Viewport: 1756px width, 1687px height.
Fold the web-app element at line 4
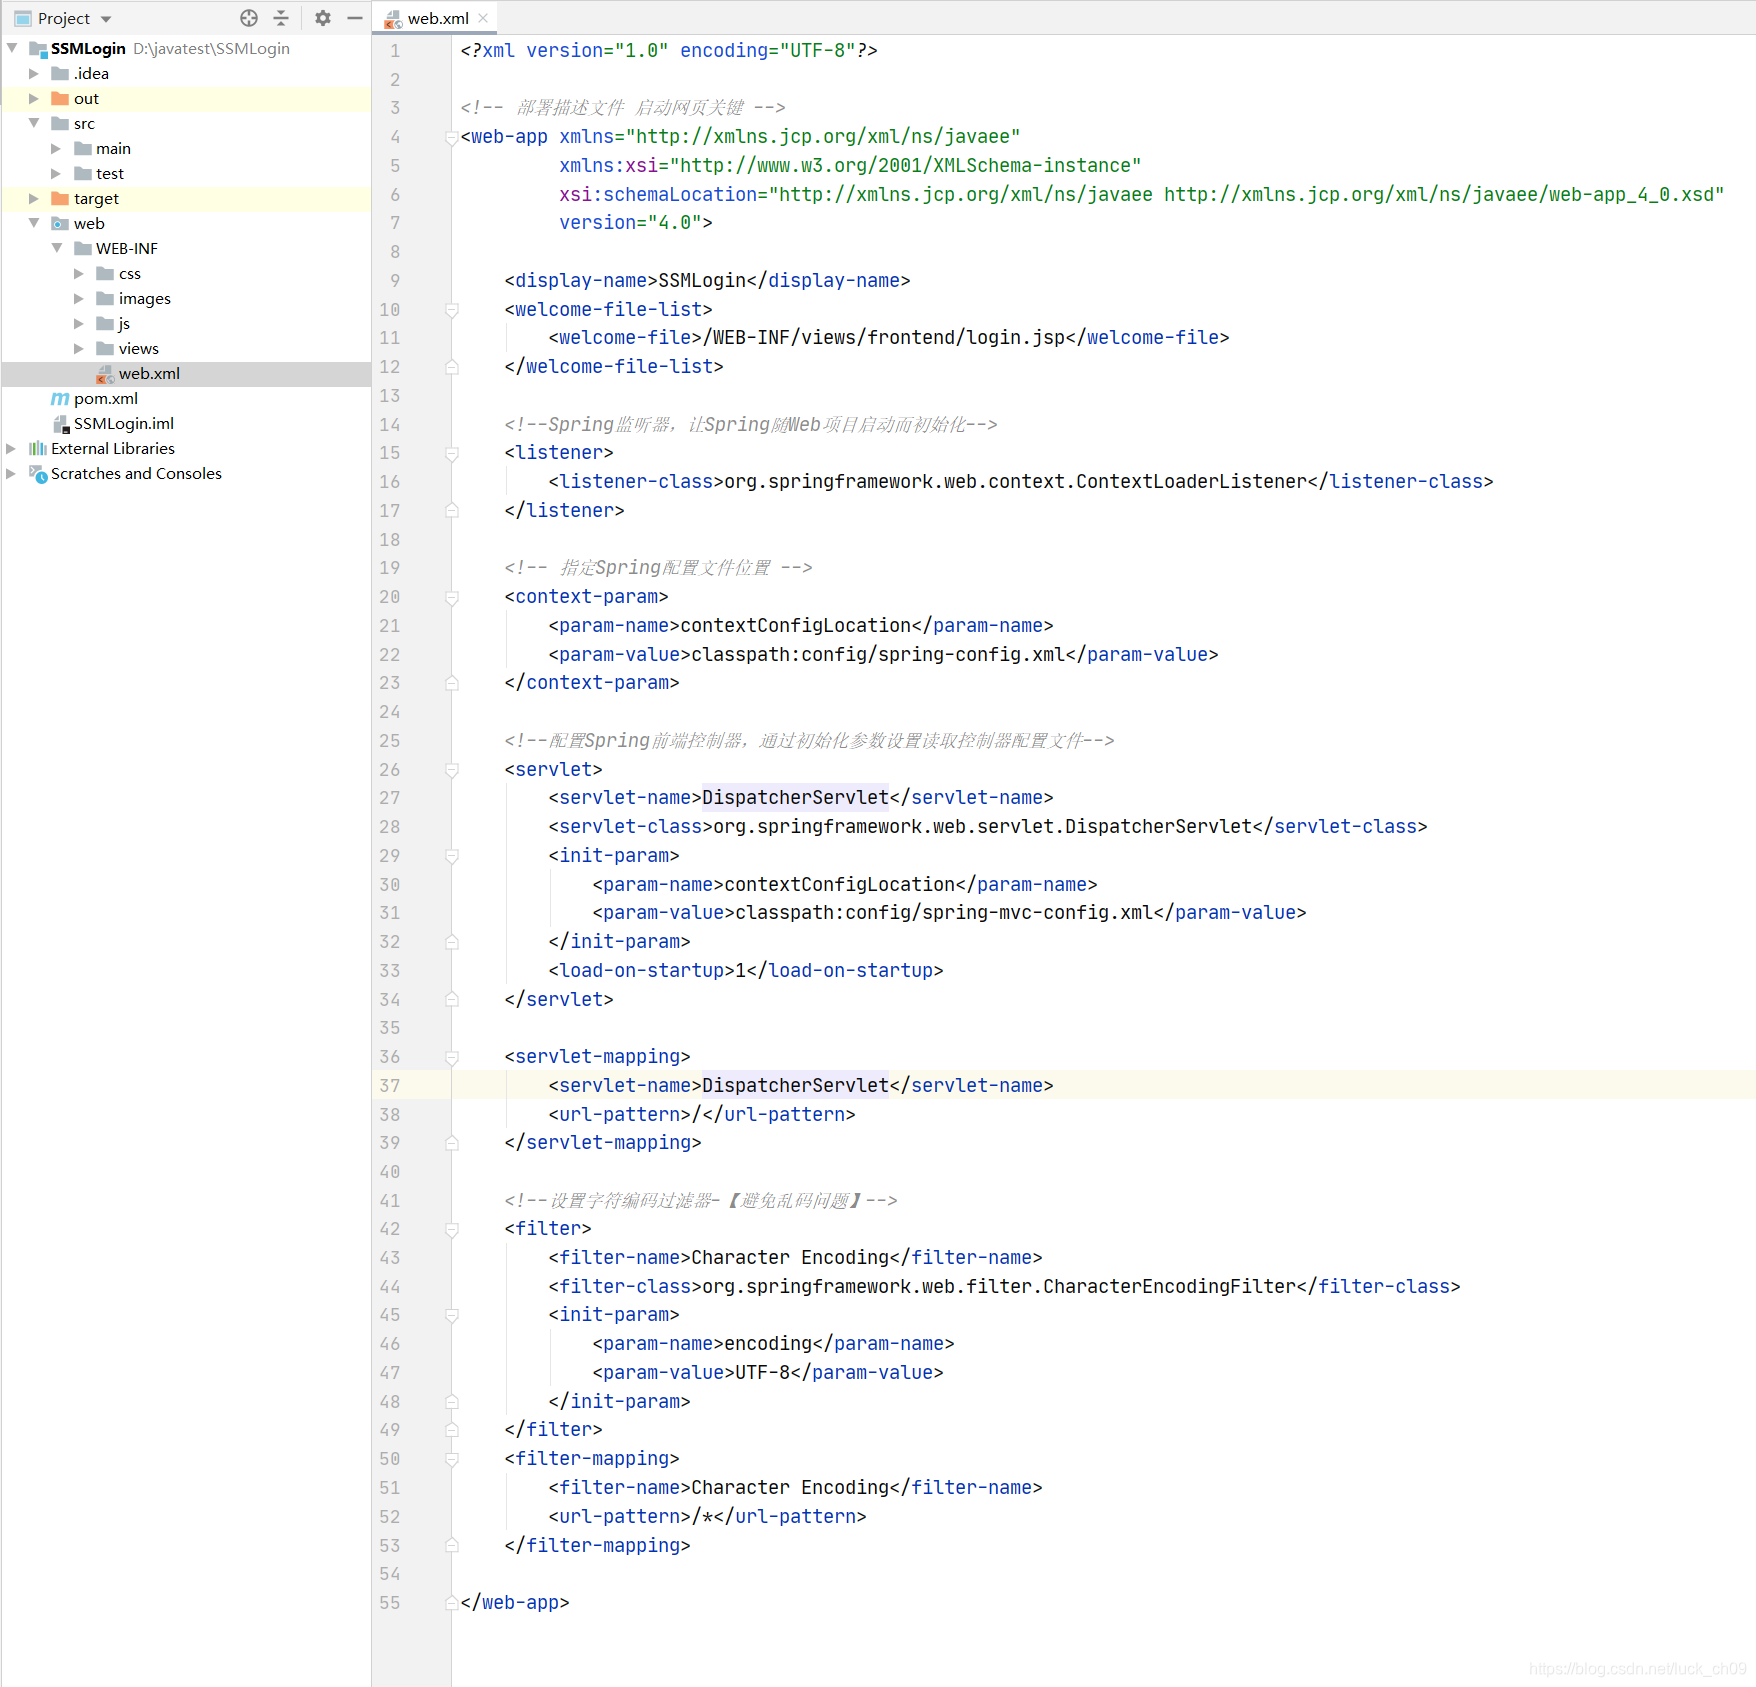(x=452, y=137)
